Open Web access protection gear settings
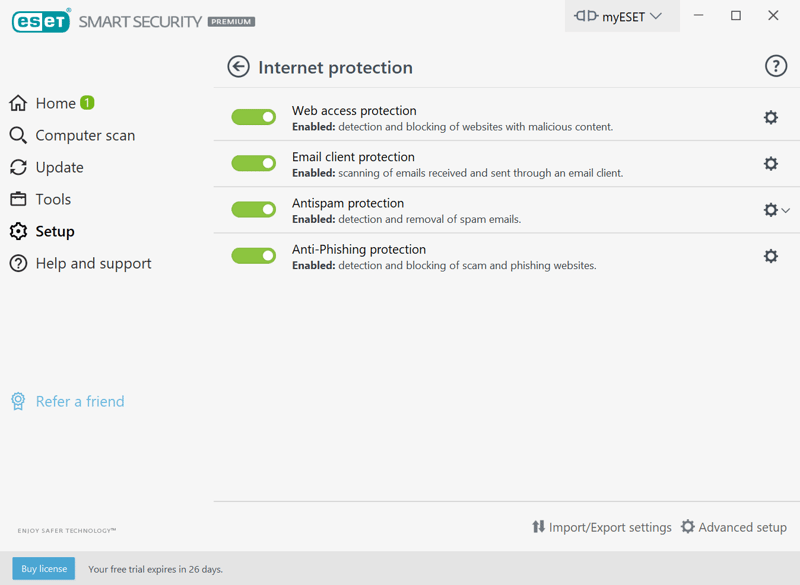This screenshot has height=585, width=800. pos(770,117)
